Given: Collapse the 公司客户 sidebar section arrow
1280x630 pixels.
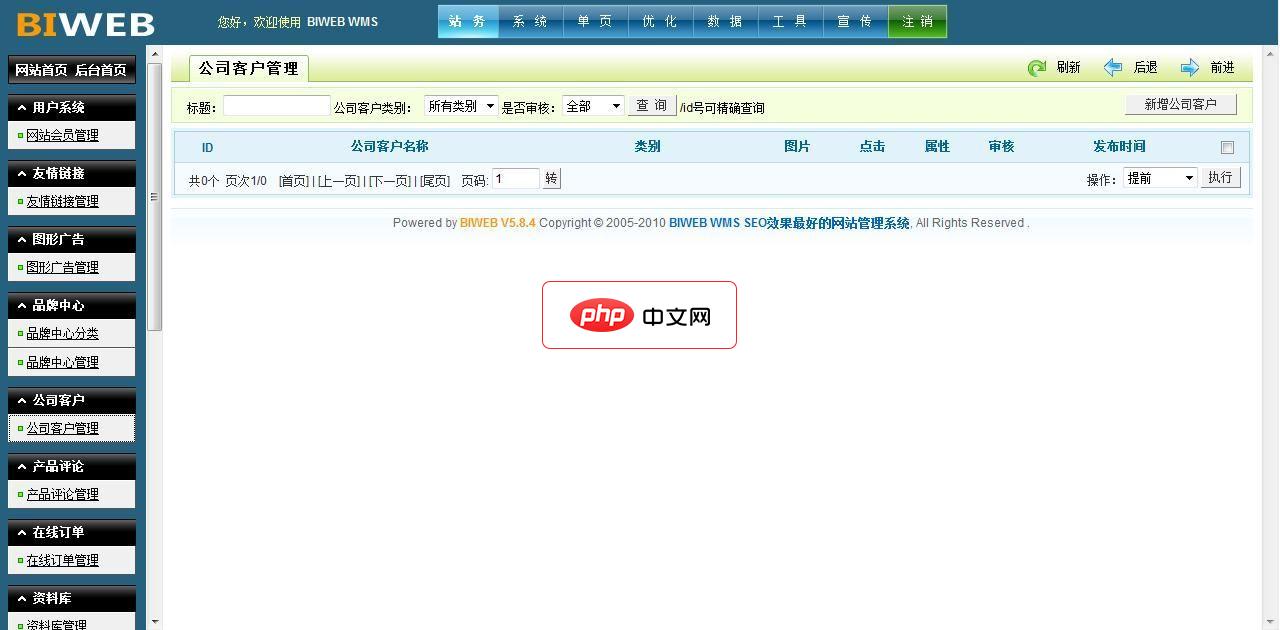Looking at the screenshot, I should 23,399.
